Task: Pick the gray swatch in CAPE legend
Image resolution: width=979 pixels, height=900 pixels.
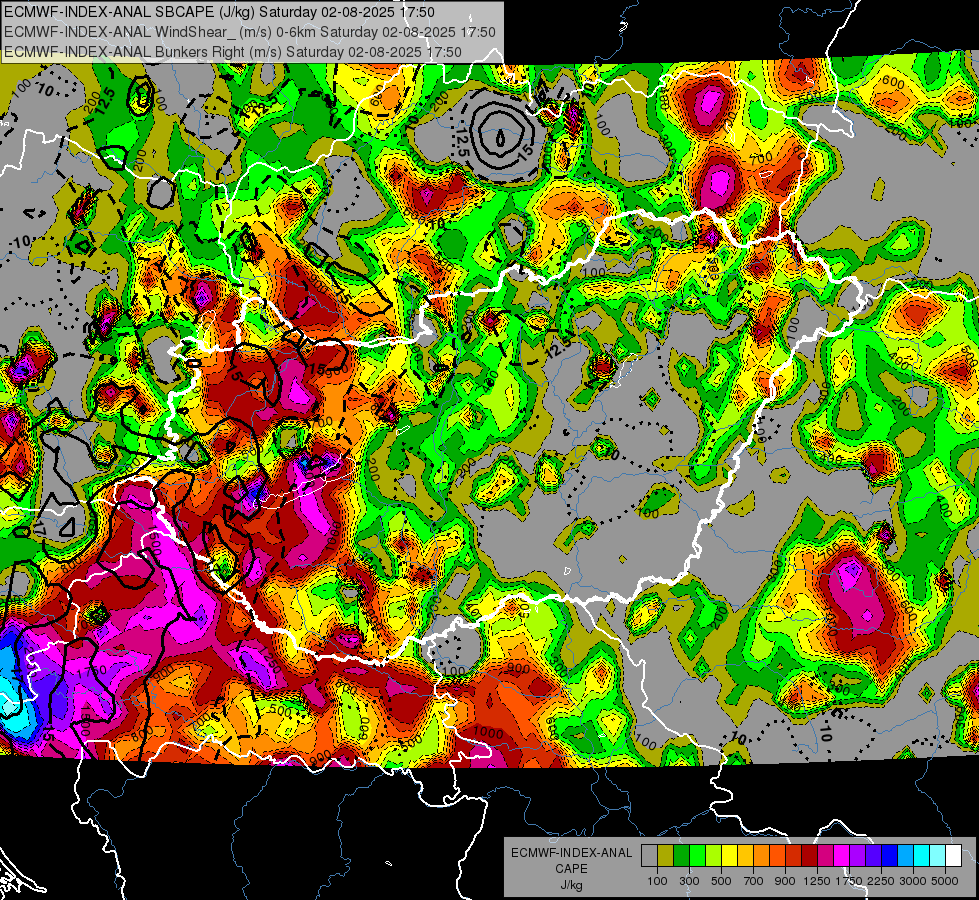Action: click(649, 855)
